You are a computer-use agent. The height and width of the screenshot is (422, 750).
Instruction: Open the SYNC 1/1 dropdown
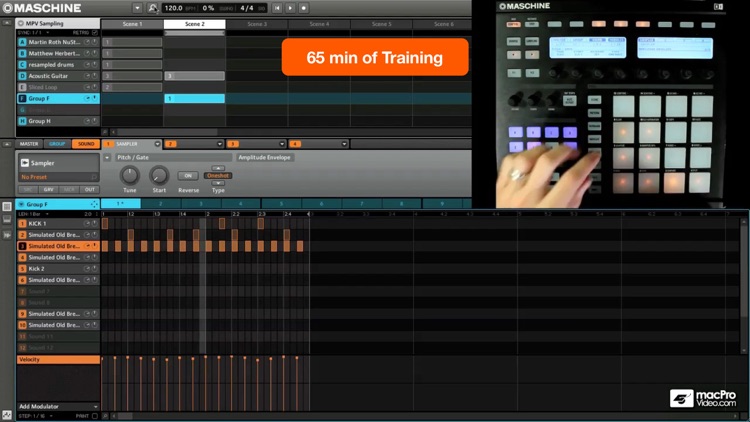[x=33, y=33]
